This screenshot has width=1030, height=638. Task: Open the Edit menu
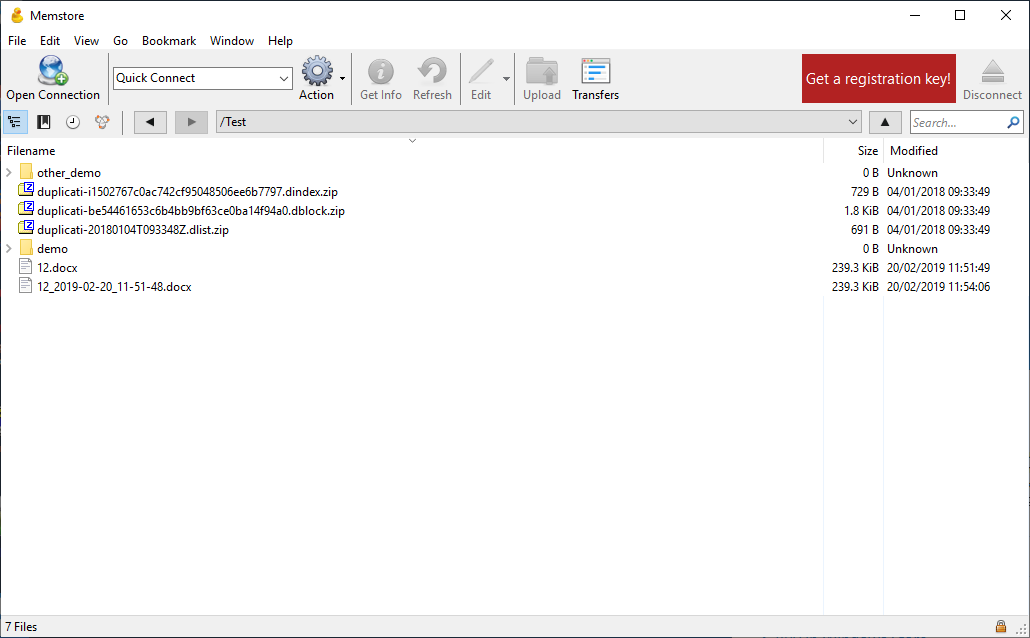tap(50, 41)
